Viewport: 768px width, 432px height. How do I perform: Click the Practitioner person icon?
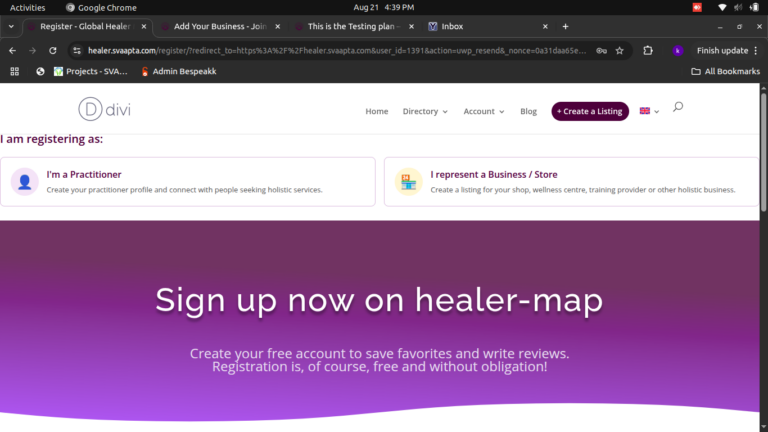coord(24,182)
